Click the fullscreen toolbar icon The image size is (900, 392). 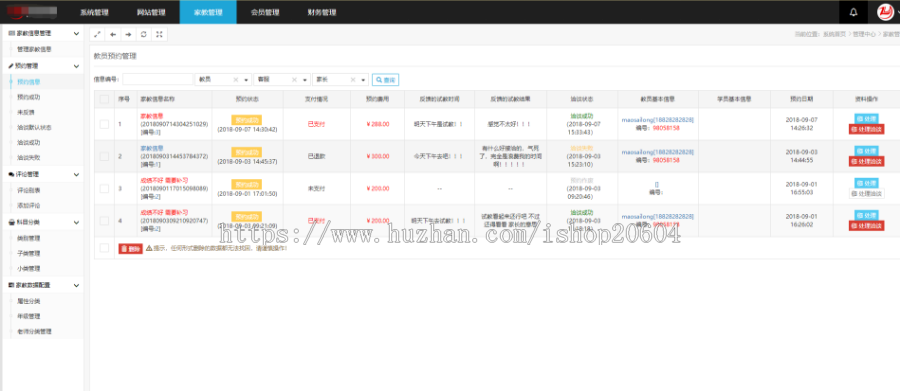point(160,34)
